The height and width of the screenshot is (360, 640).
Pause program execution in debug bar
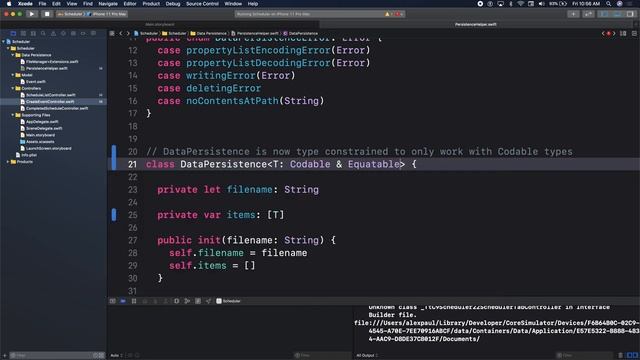(134, 301)
